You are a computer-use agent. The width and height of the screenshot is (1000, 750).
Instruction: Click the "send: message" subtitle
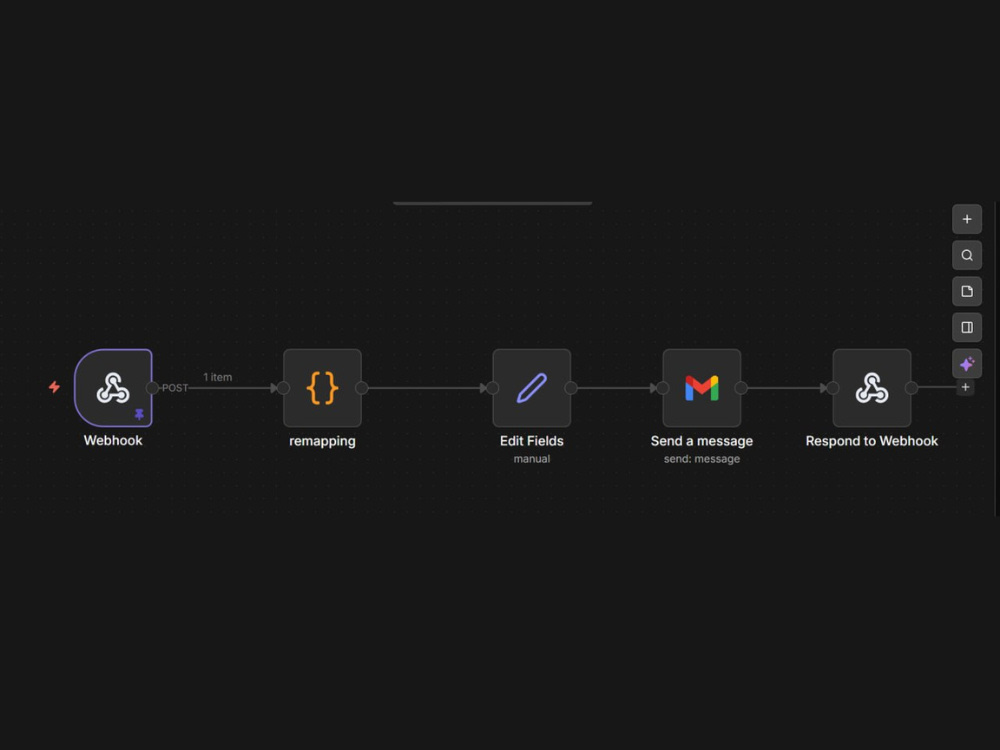(702, 459)
